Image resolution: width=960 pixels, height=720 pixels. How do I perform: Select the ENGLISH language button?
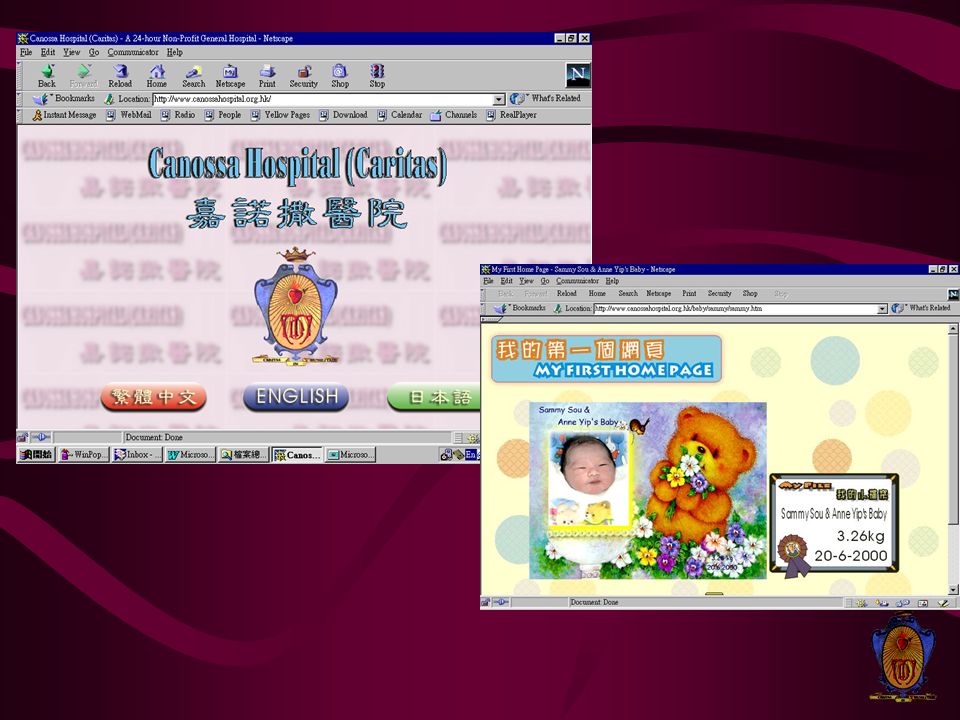(296, 397)
